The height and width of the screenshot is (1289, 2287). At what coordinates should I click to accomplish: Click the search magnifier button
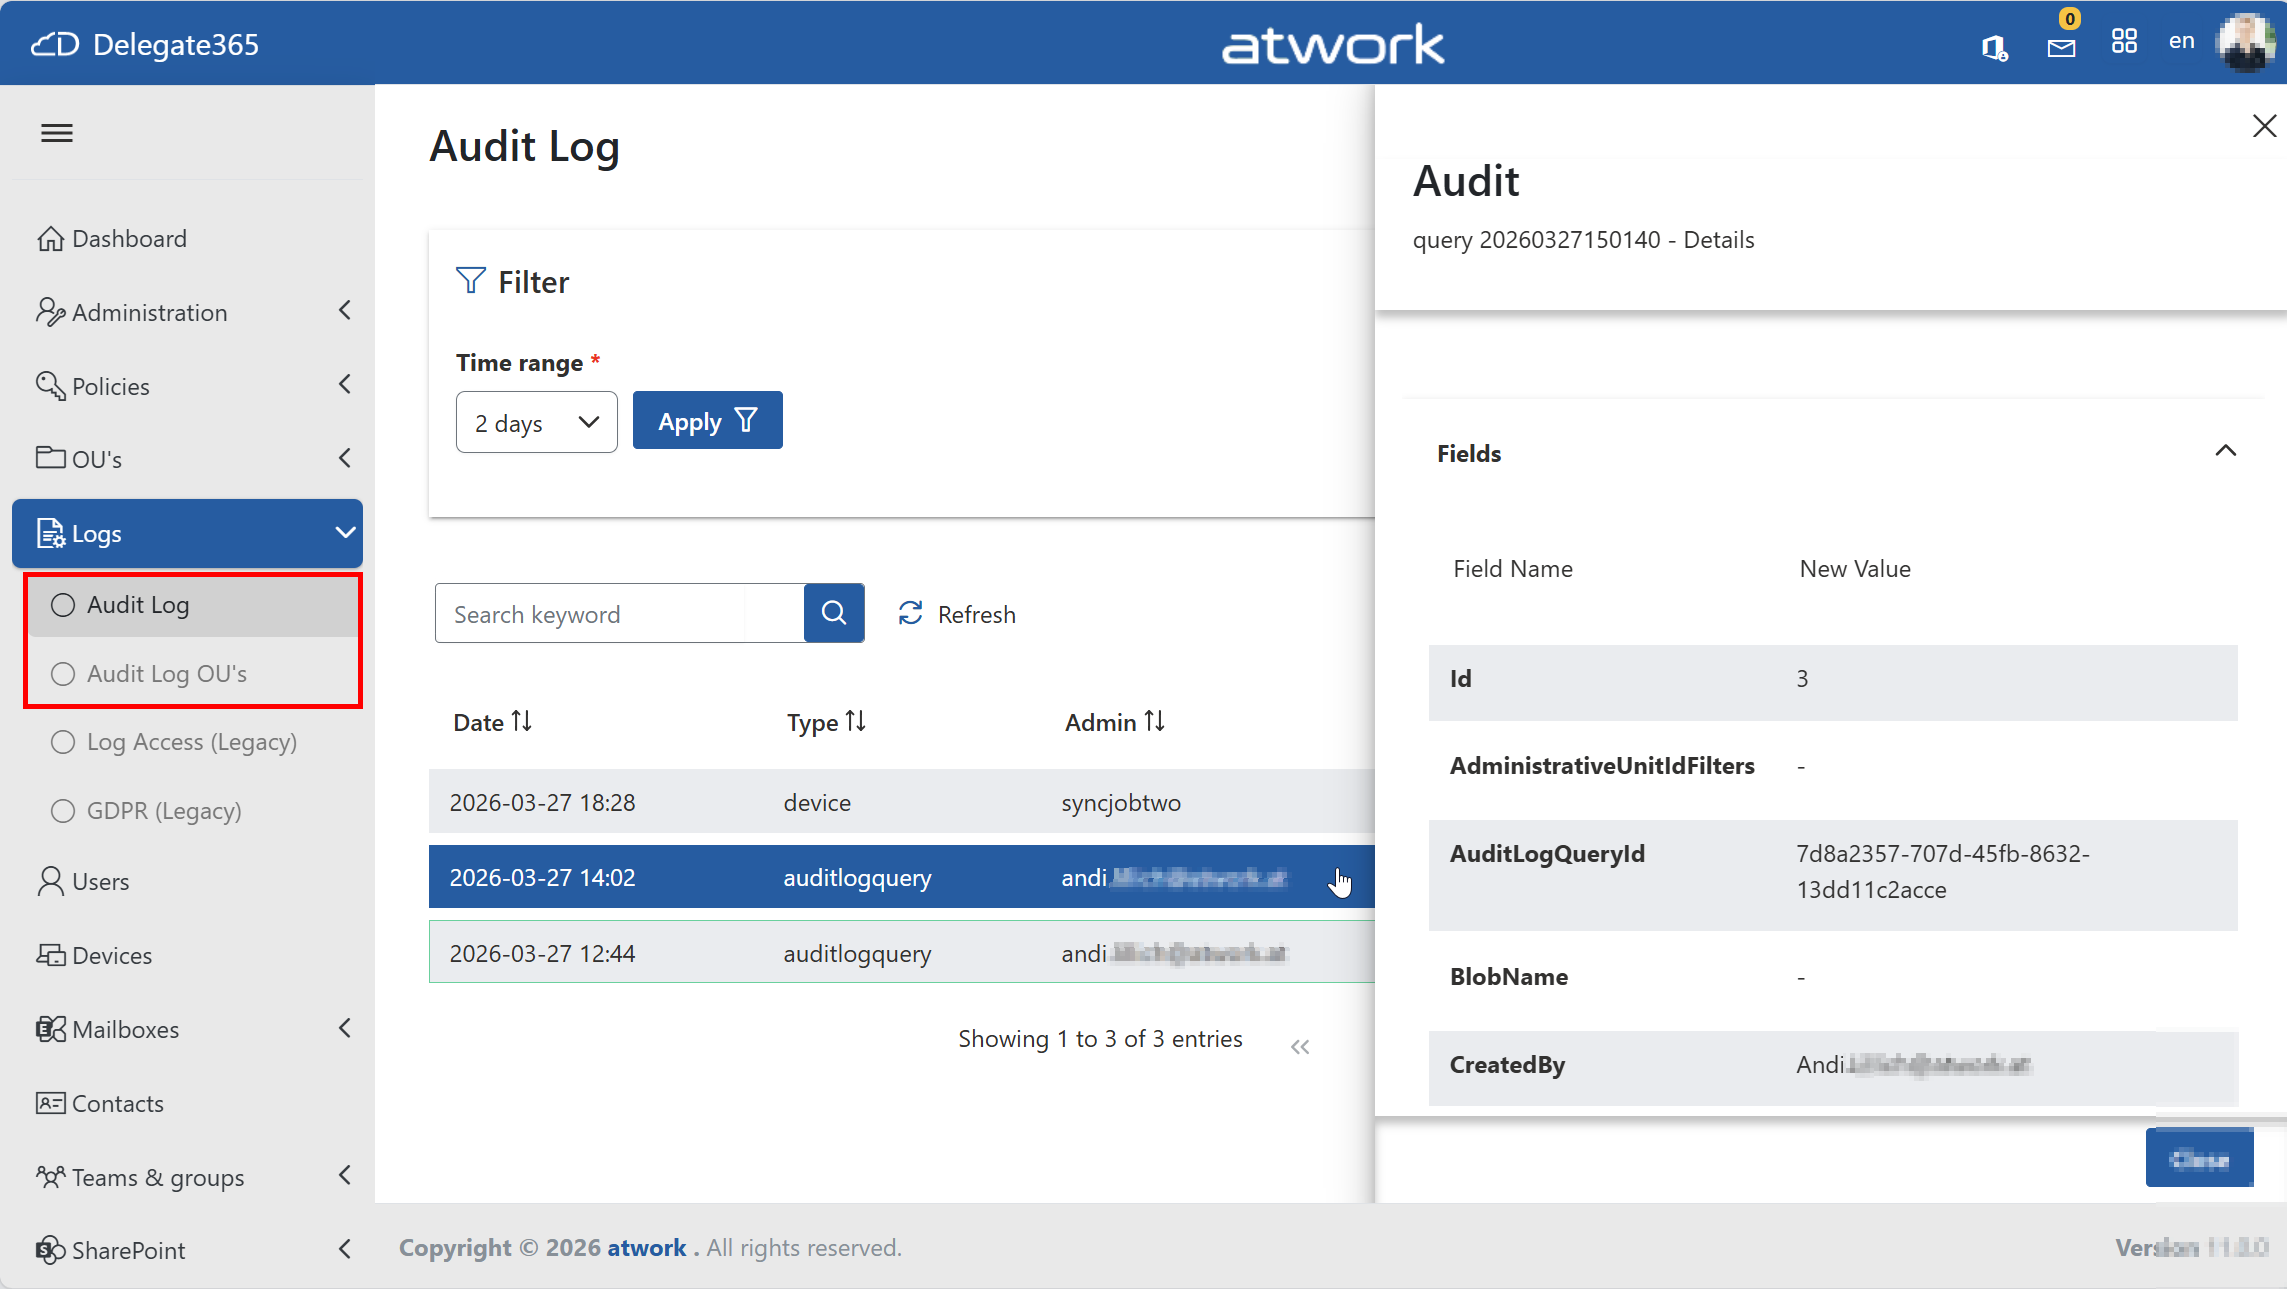[x=834, y=613]
